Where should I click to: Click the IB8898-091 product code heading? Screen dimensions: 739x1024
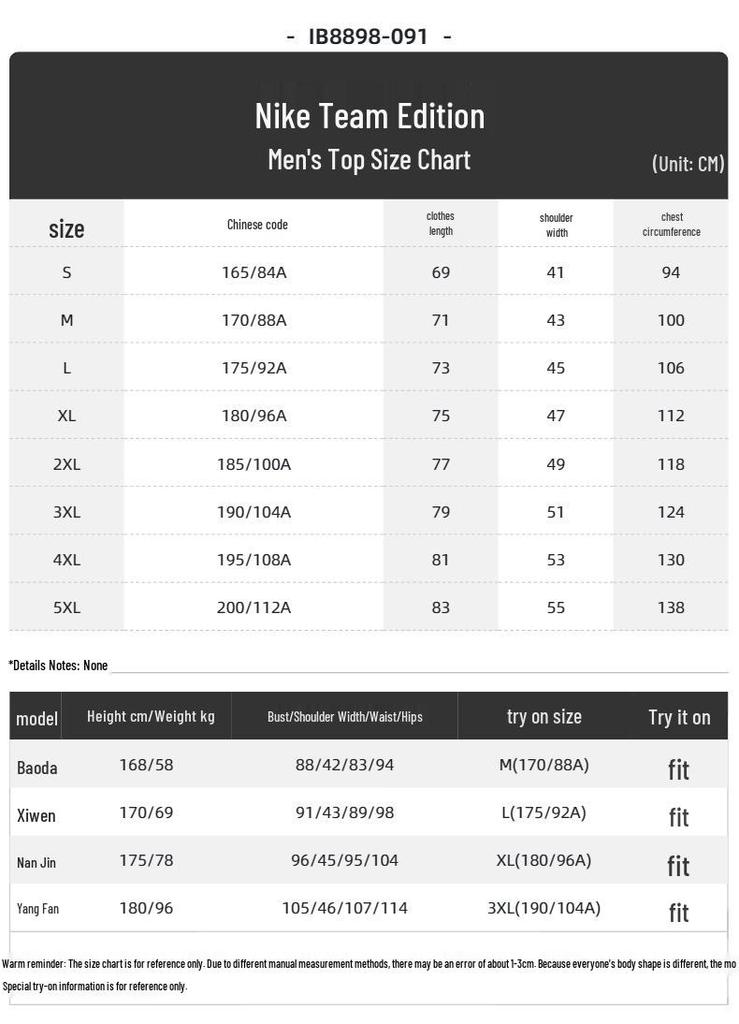[x=369, y=37]
